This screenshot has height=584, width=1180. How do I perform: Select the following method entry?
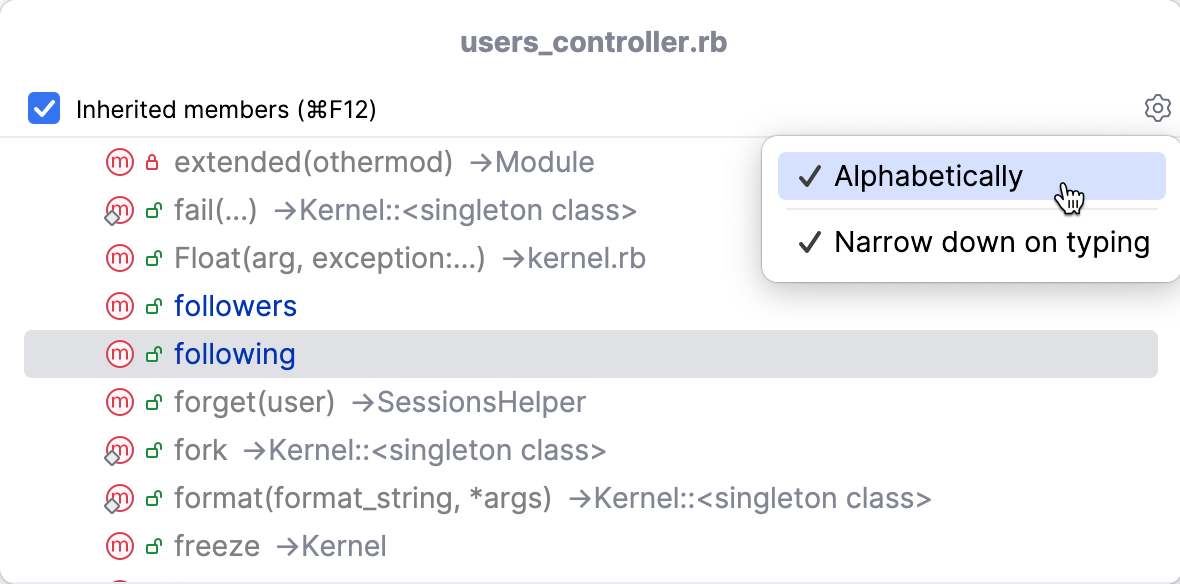[x=234, y=354]
